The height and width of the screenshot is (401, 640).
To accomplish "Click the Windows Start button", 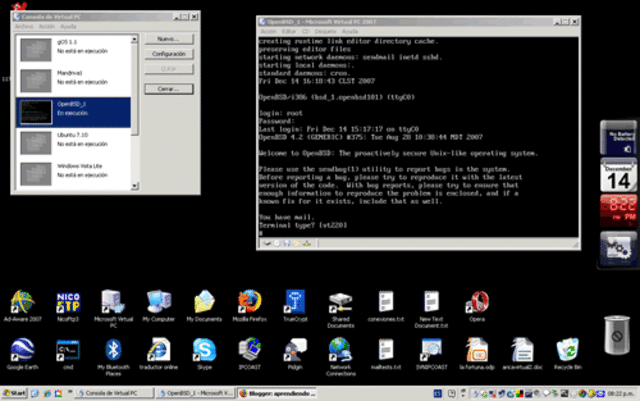I will pos(14,393).
